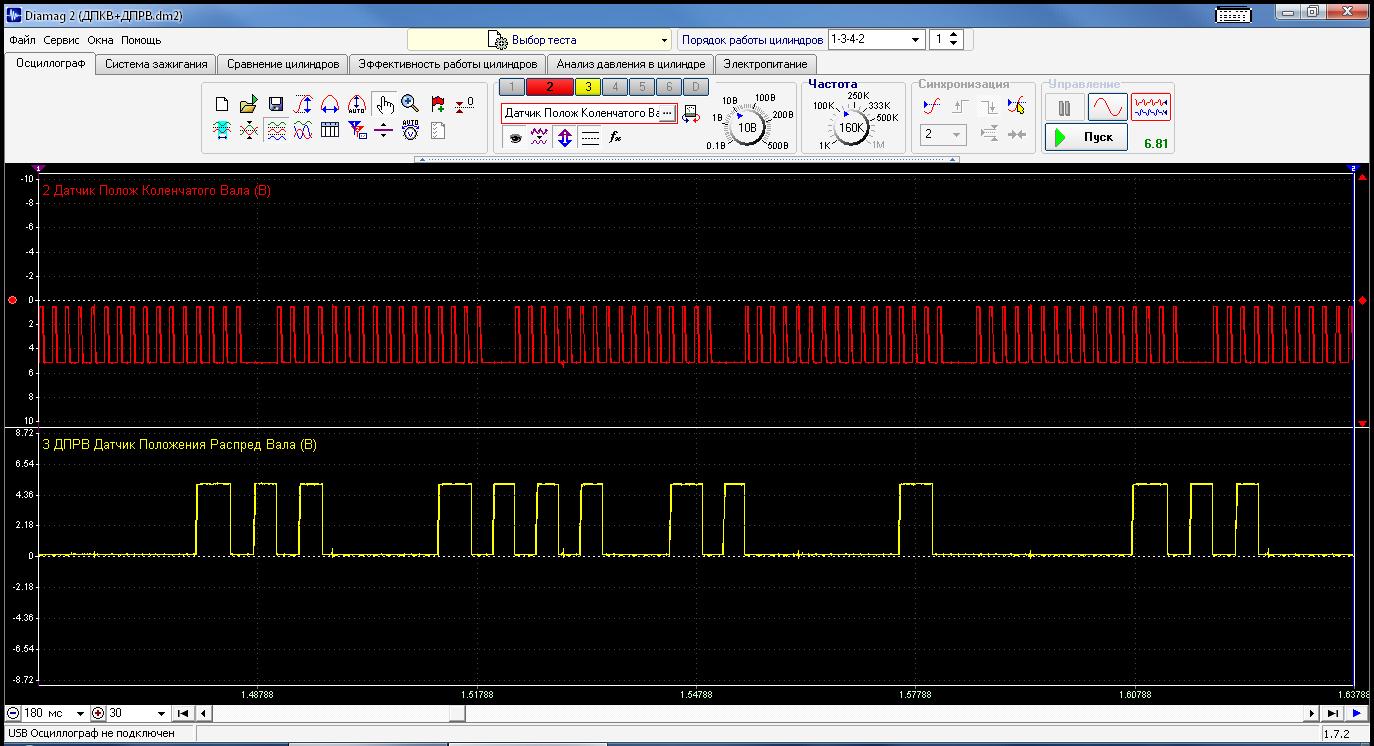Screen dimensions: 1374x746
Task: Toggle the dashed grid lines button
Action: pyautogui.click(x=590, y=138)
